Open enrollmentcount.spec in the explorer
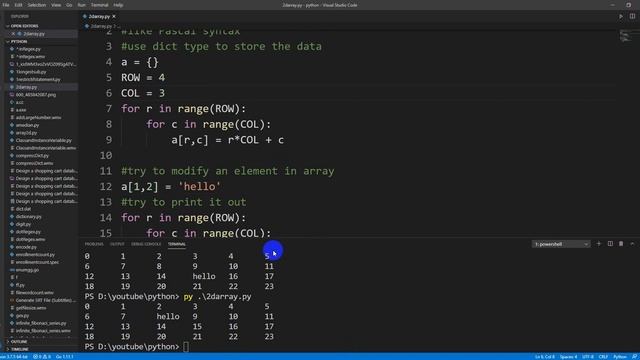The image size is (640, 360). (x=37, y=262)
